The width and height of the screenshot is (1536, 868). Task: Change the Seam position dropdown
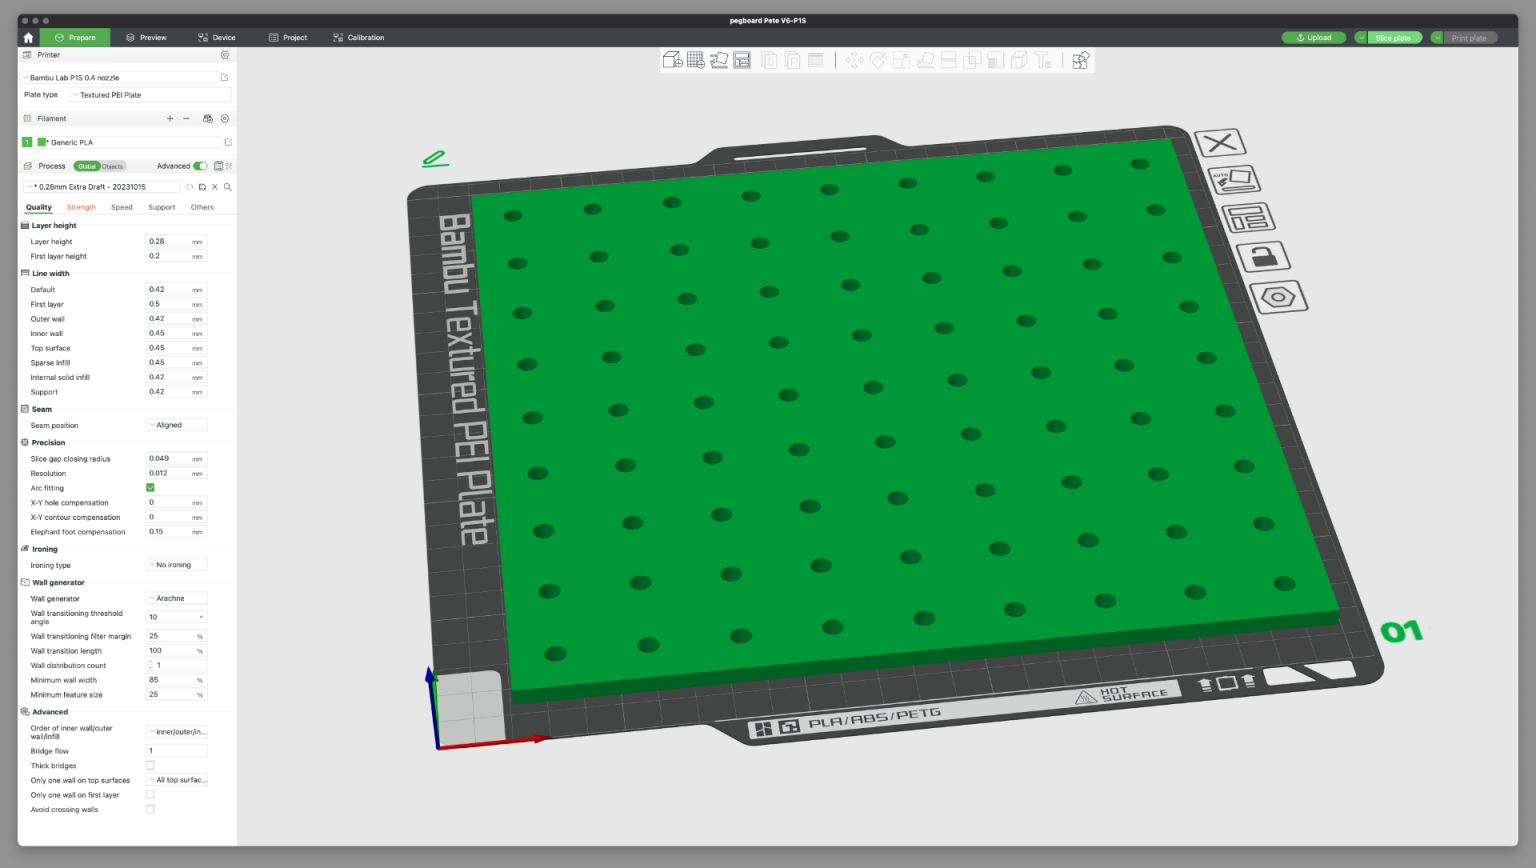point(176,424)
